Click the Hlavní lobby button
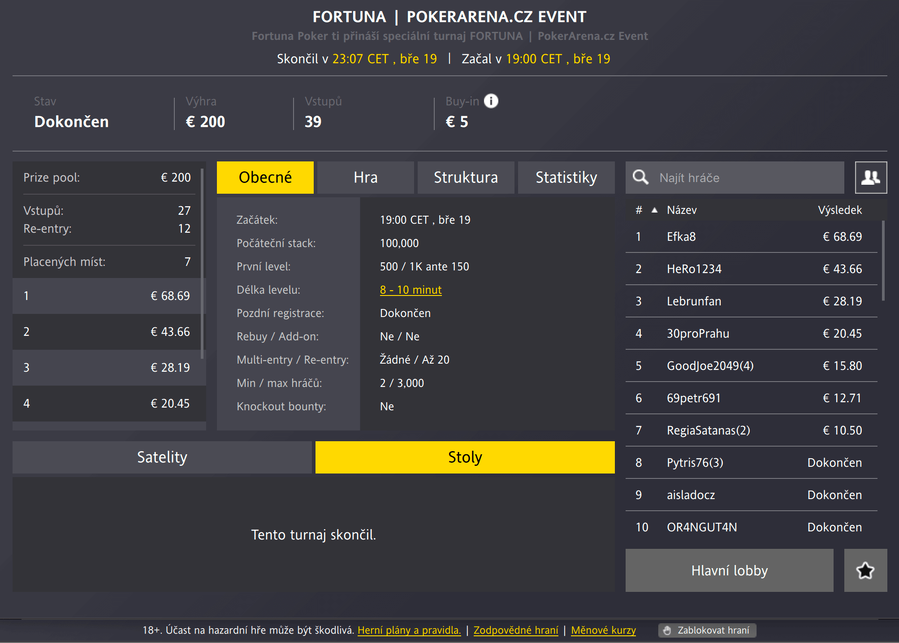The height and width of the screenshot is (643, 899). click(x=729, y=570)
